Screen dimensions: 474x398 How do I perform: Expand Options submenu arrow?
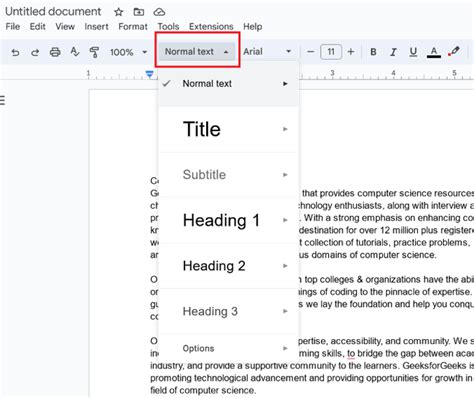coord(285,348)
